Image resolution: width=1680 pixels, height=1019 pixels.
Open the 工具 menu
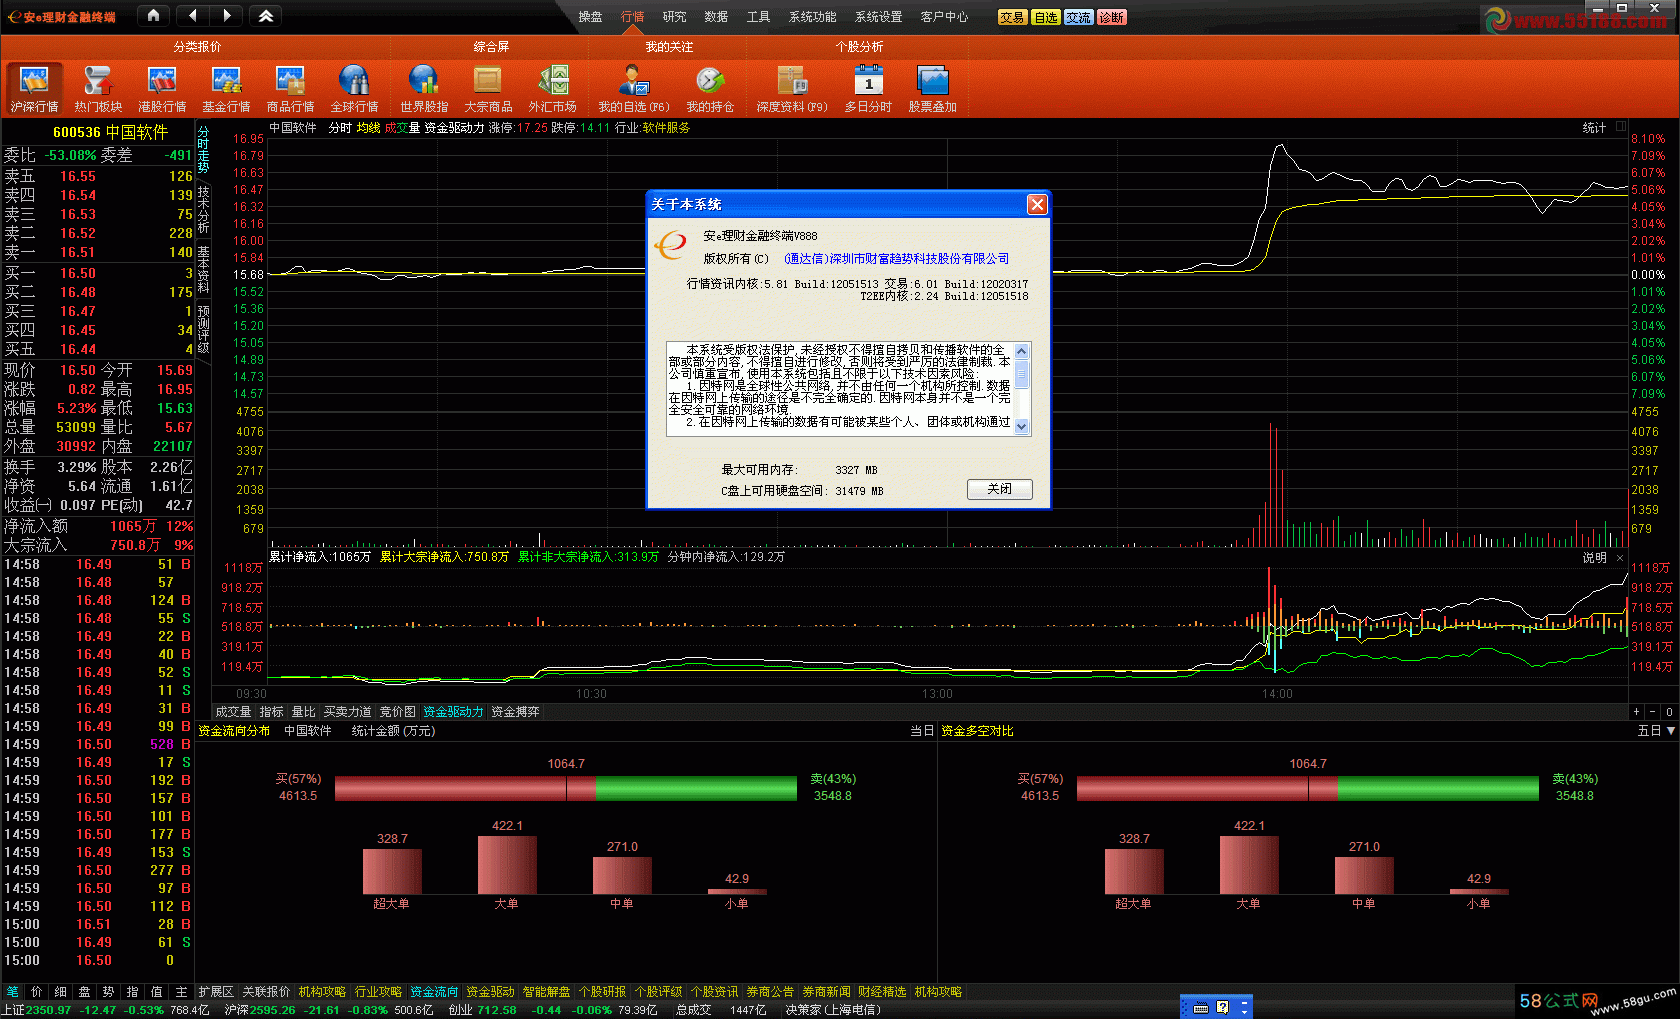[x=758, y=17]
